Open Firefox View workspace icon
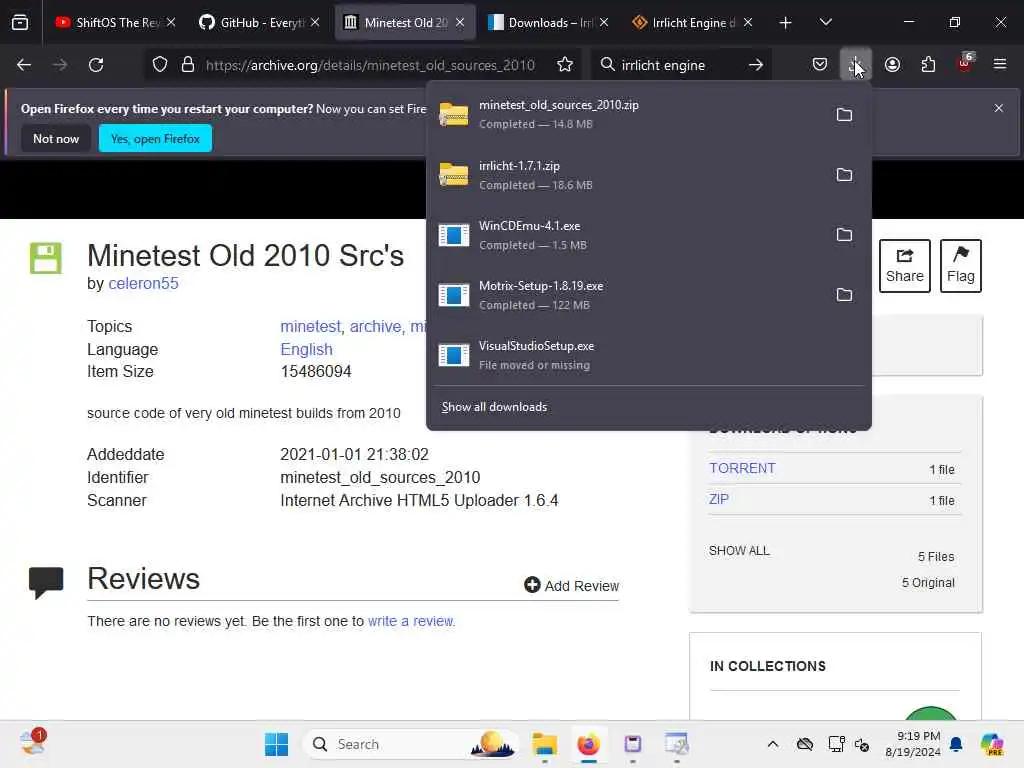This screenshot has height=768, width=1024. tap(20, 23)
